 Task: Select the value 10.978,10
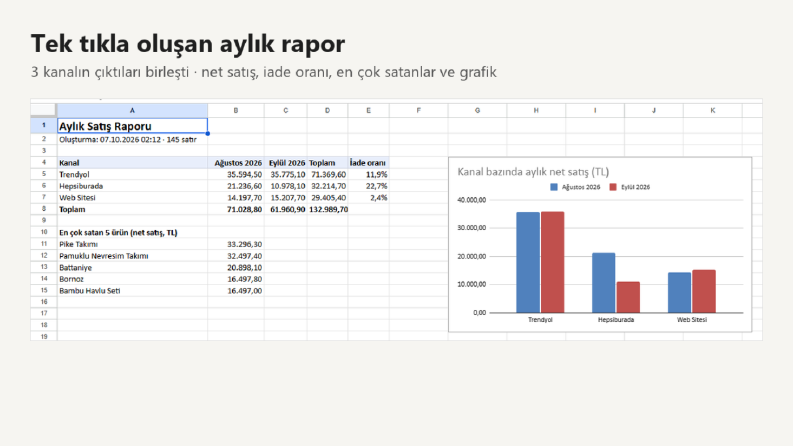285,186
